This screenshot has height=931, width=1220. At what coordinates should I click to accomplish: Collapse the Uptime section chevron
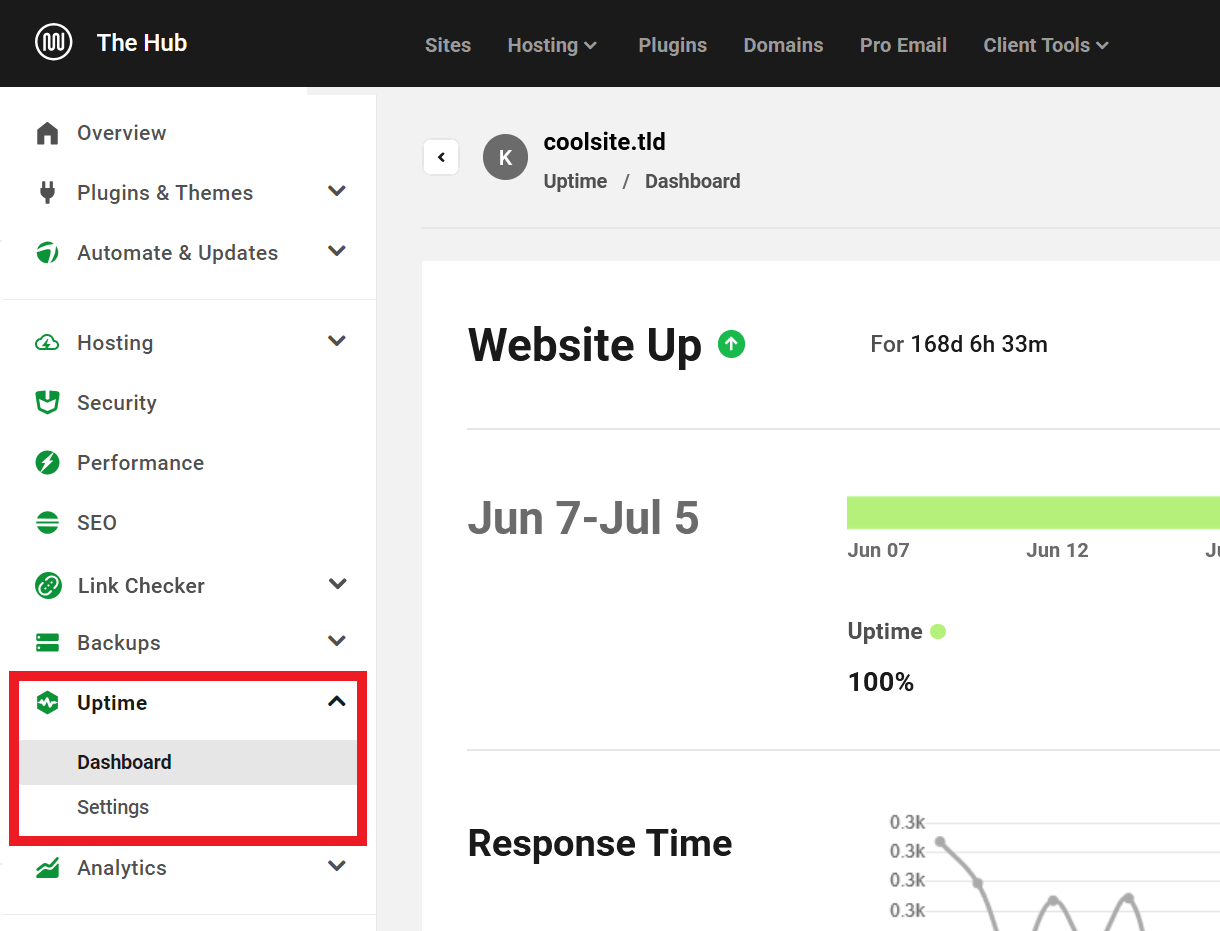tap(337, 702)
